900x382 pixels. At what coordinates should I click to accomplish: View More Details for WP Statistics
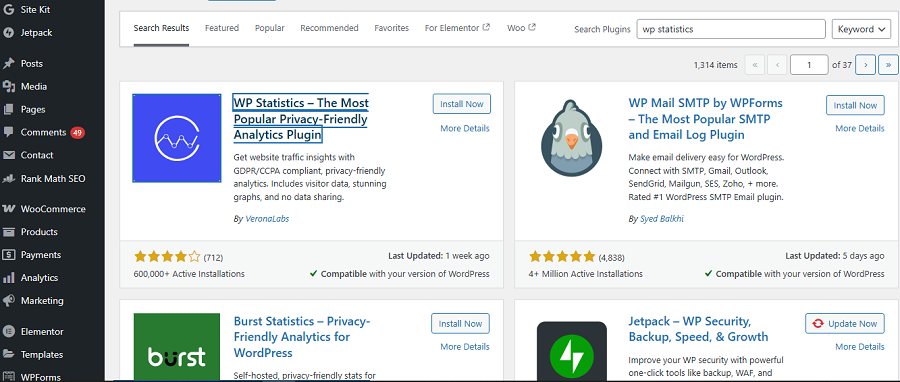(x=465, y=128)
